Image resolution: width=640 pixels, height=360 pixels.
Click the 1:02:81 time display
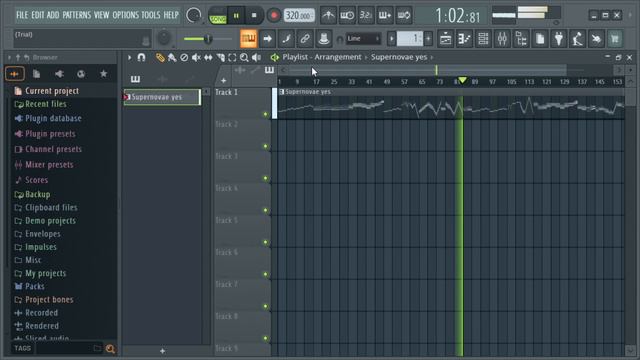coord(457,16)
